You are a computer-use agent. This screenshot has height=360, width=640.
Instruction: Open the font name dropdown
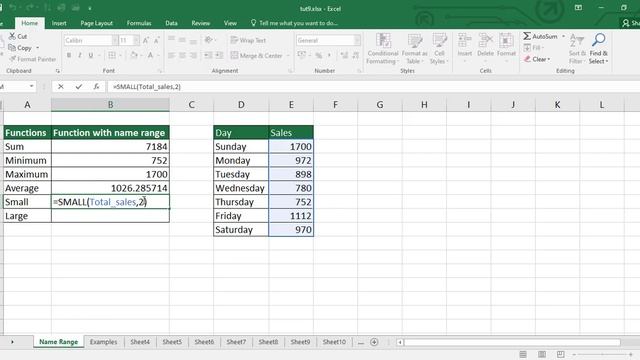pos(115,40)
